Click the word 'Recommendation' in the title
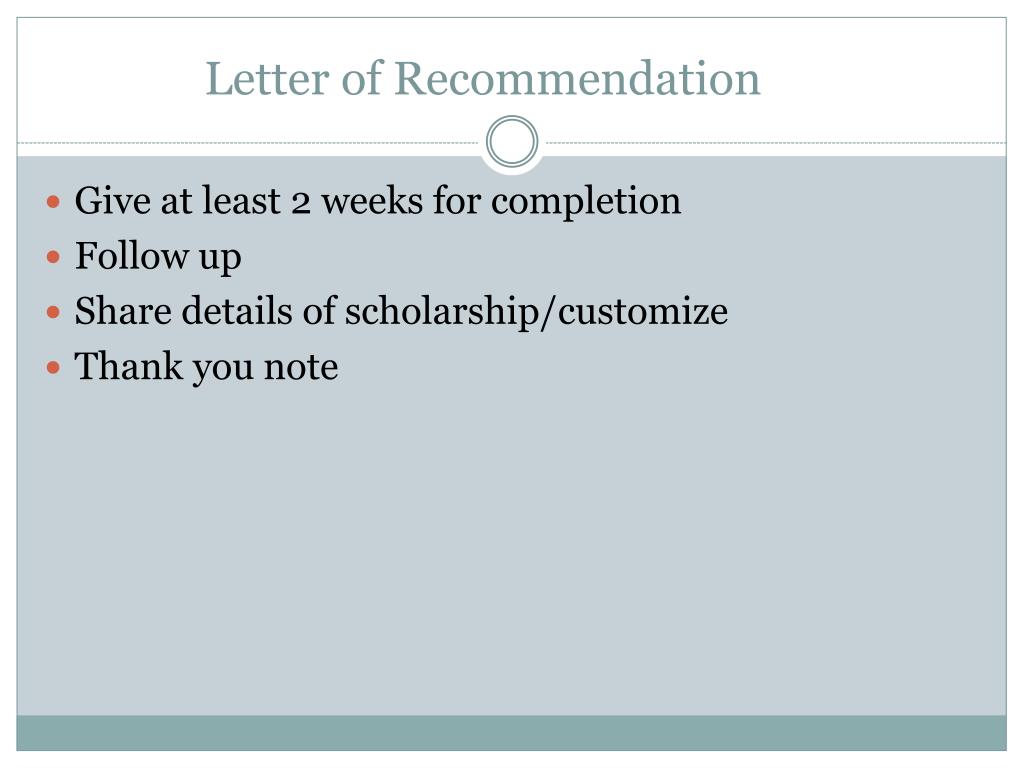Image resolution: width=1024 pixels, height=768 pixels. click(x=577, y=78)
